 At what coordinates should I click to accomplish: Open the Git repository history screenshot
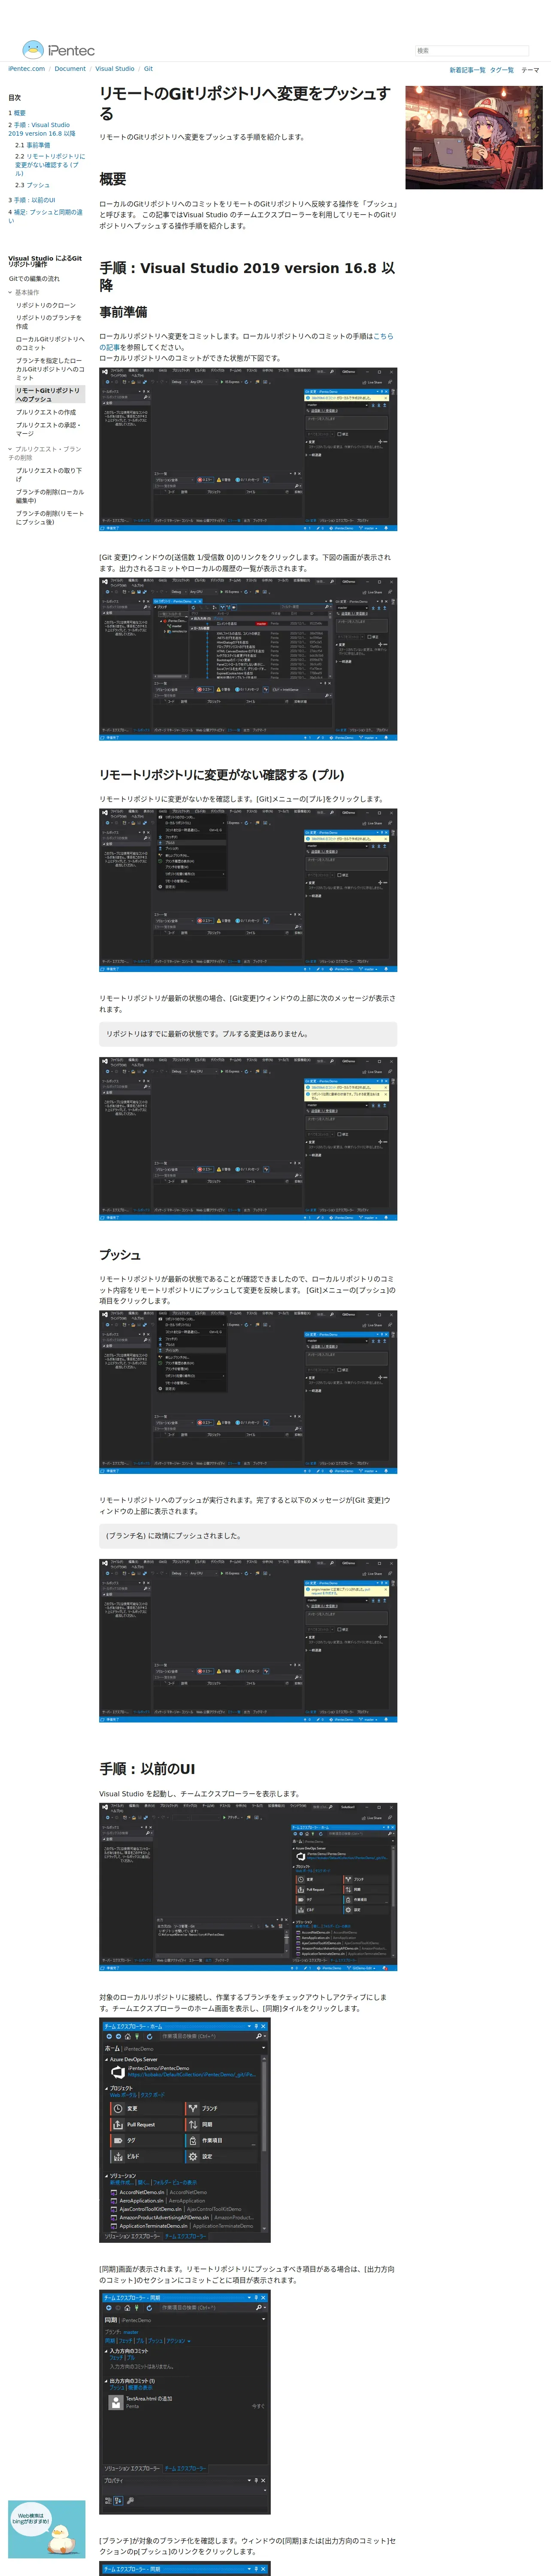point(248,659)
